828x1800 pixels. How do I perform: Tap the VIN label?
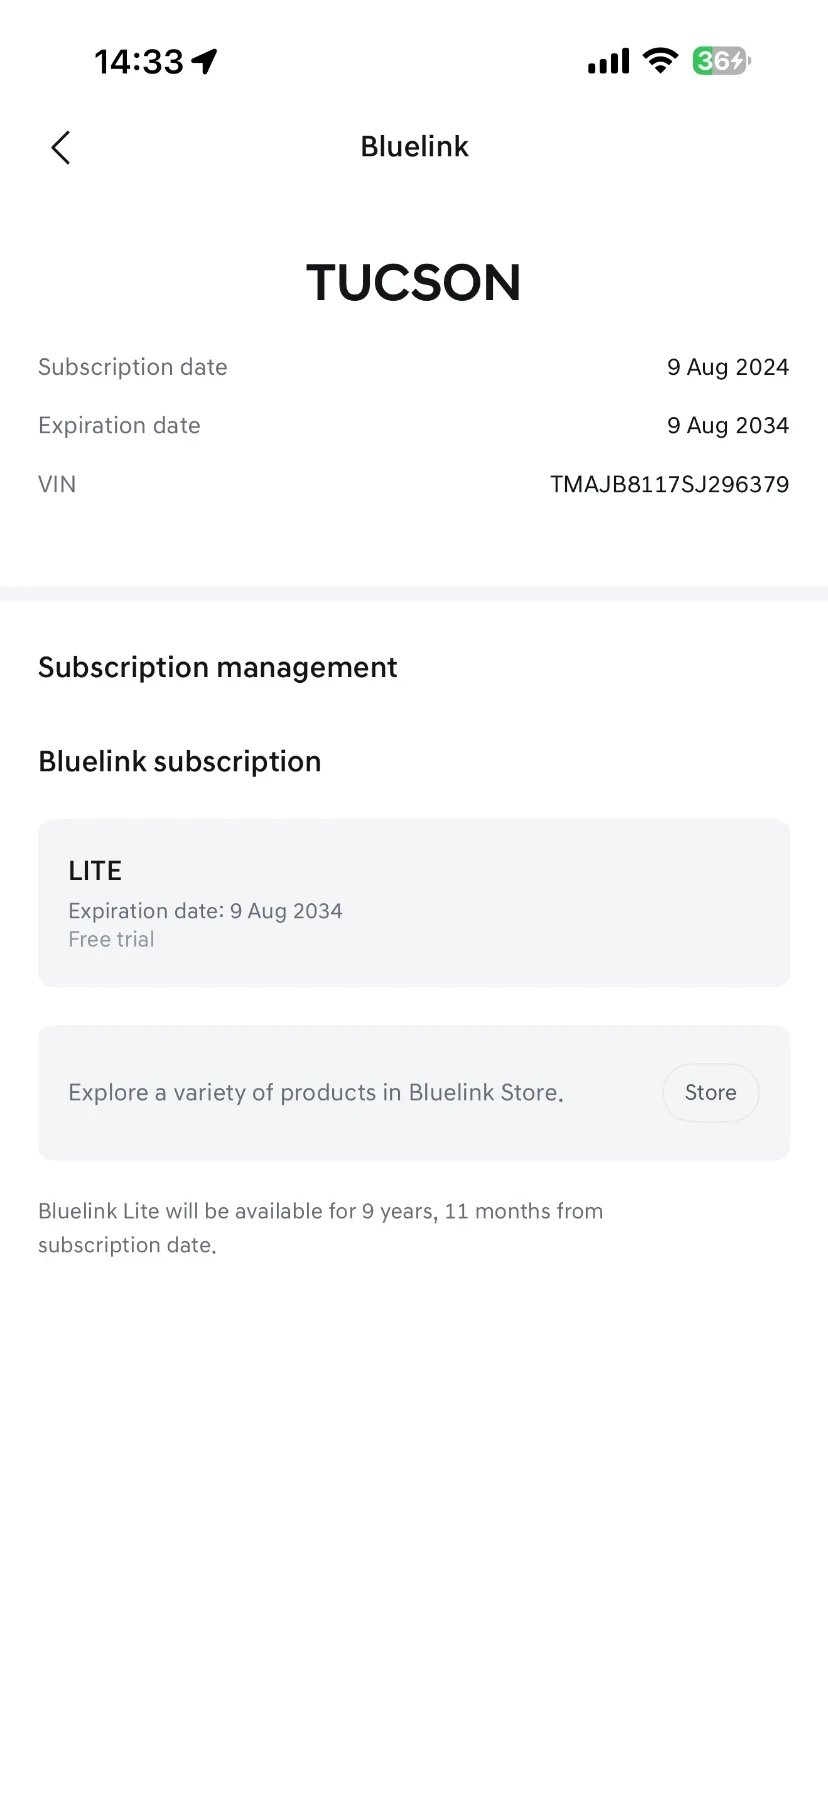[x=57, y=485]
